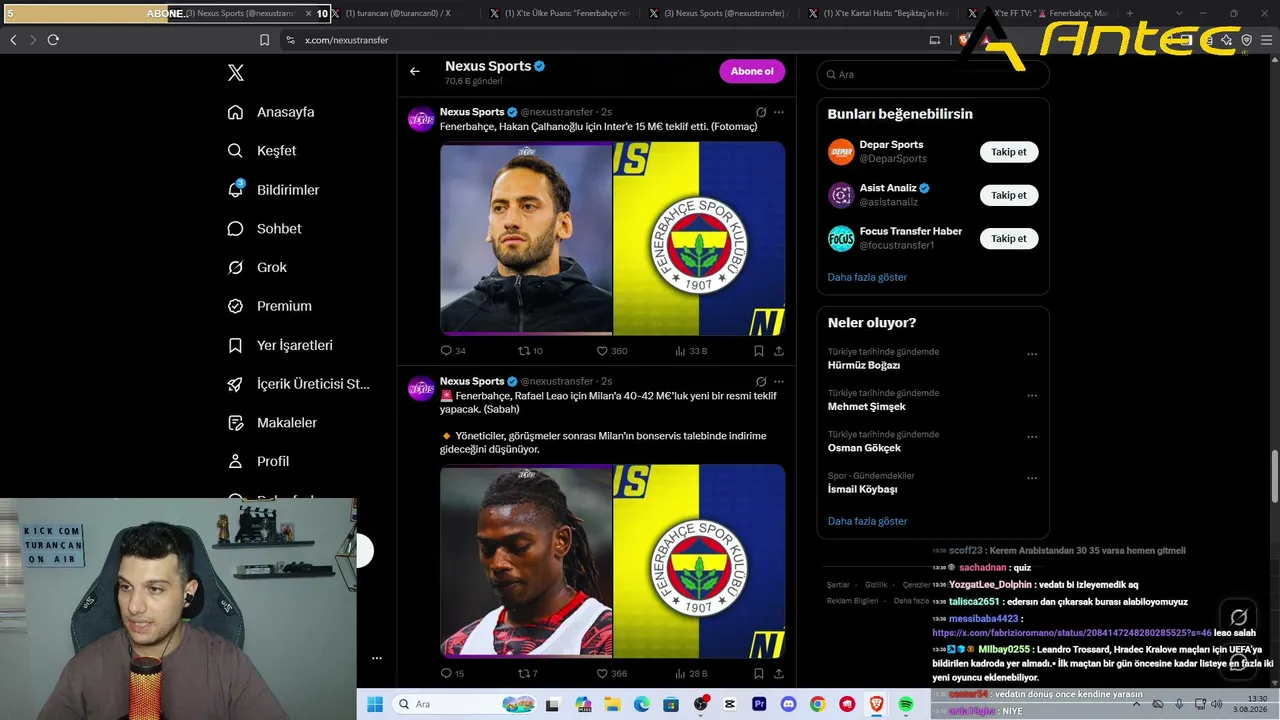Image resolution: width=1280 pixels, height=720 pixels.
Task: Open the fabrizioromano link in chat
Action: click(x=1072, y=633)
